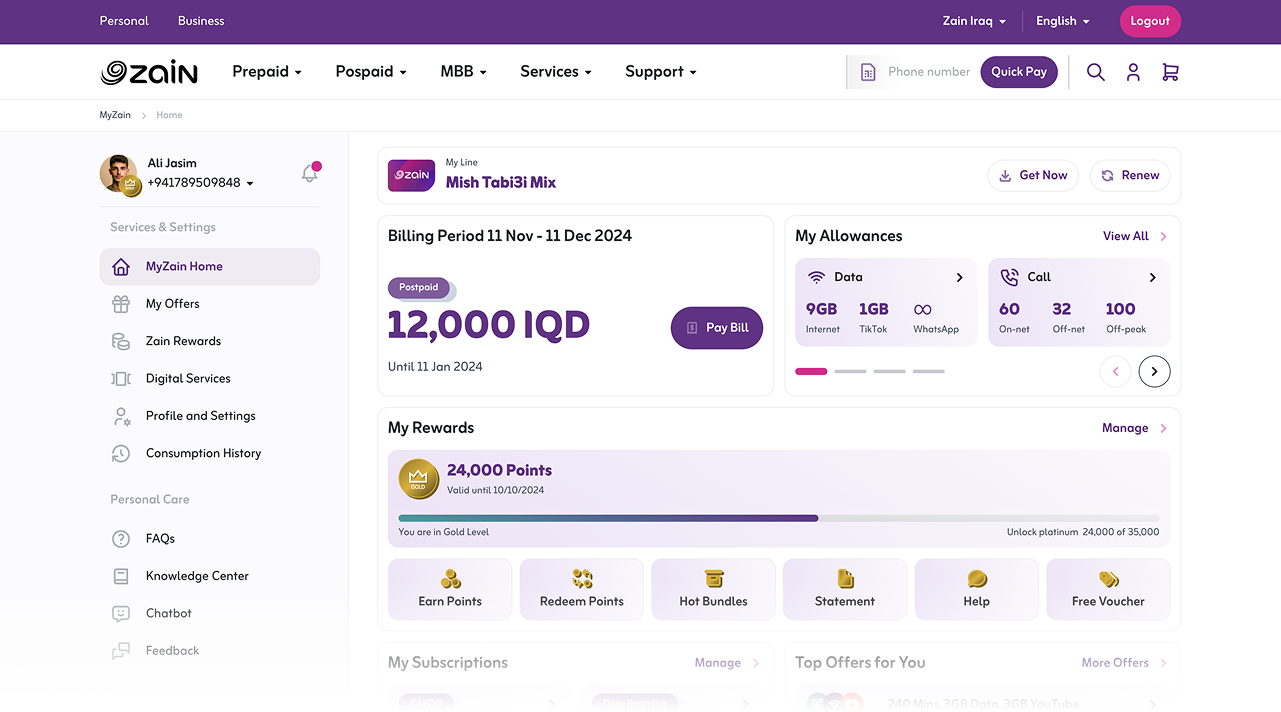This screenshot has width=1281, height=712.
Task: Open the search magnifier icon
Action: pos(1096,72)
